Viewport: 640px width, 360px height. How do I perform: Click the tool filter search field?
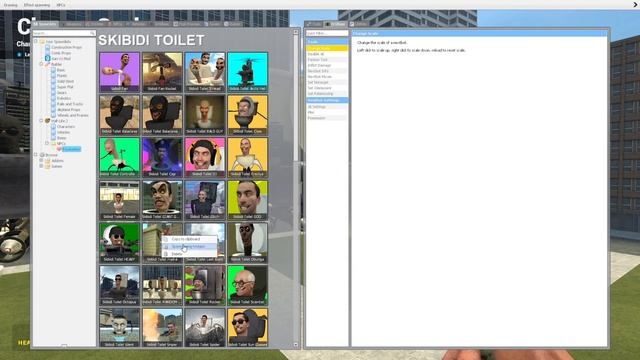pyautogui.click(x=327, y=33)
